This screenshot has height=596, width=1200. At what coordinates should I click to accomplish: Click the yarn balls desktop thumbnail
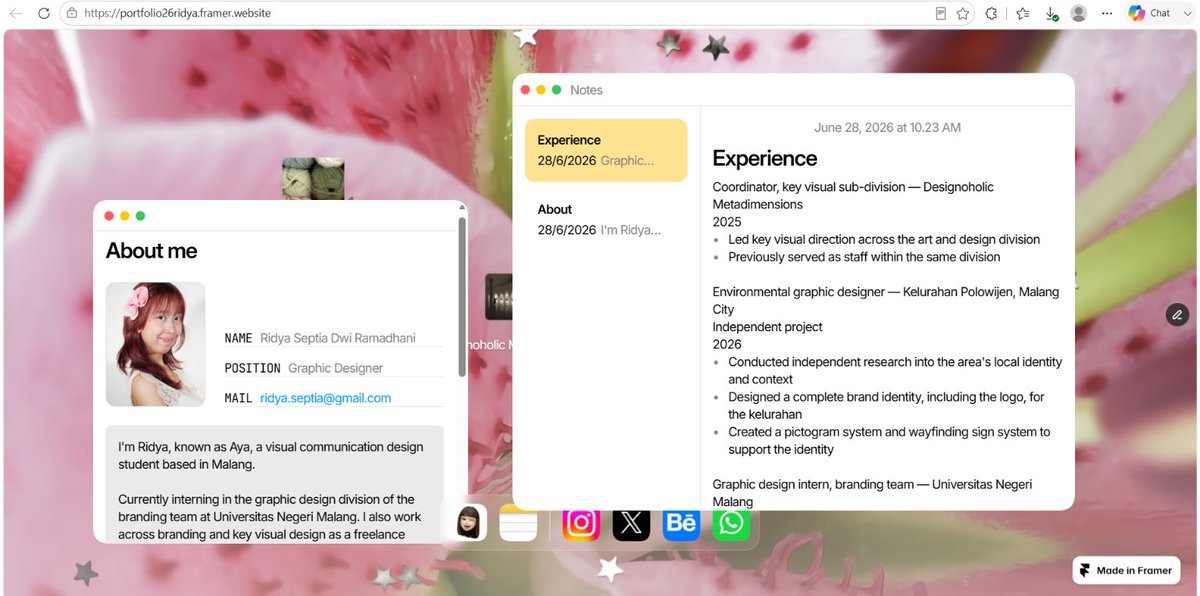click(x=313, y=178)
